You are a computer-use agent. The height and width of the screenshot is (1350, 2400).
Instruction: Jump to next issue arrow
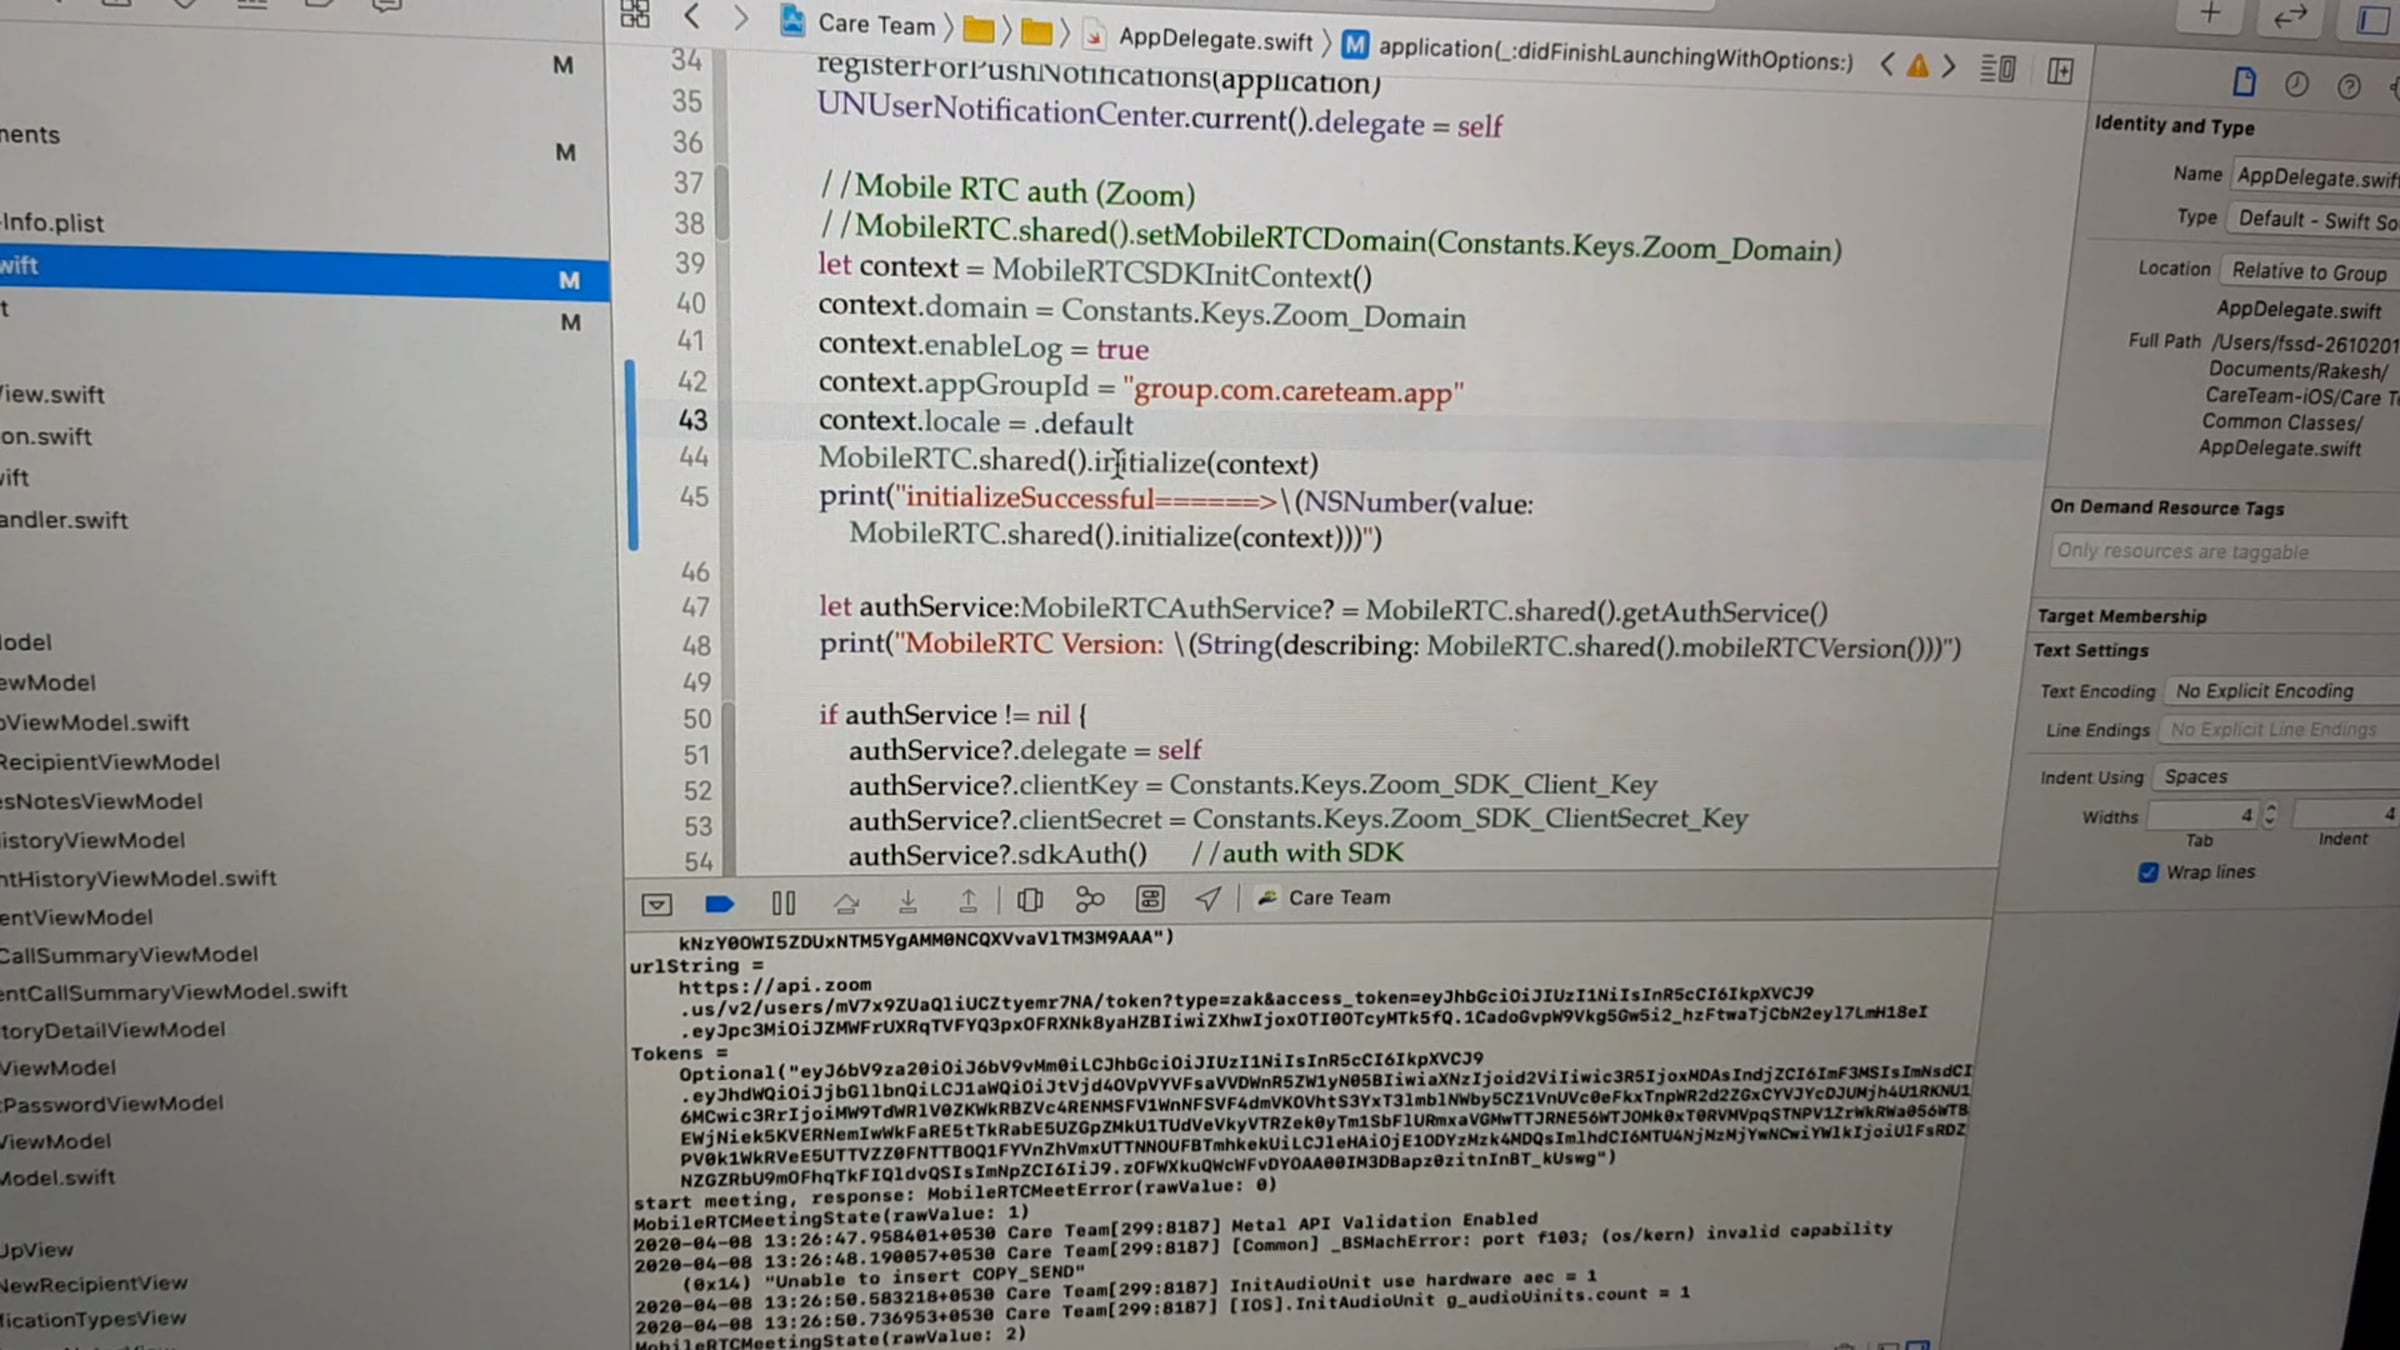(1949, 68)
